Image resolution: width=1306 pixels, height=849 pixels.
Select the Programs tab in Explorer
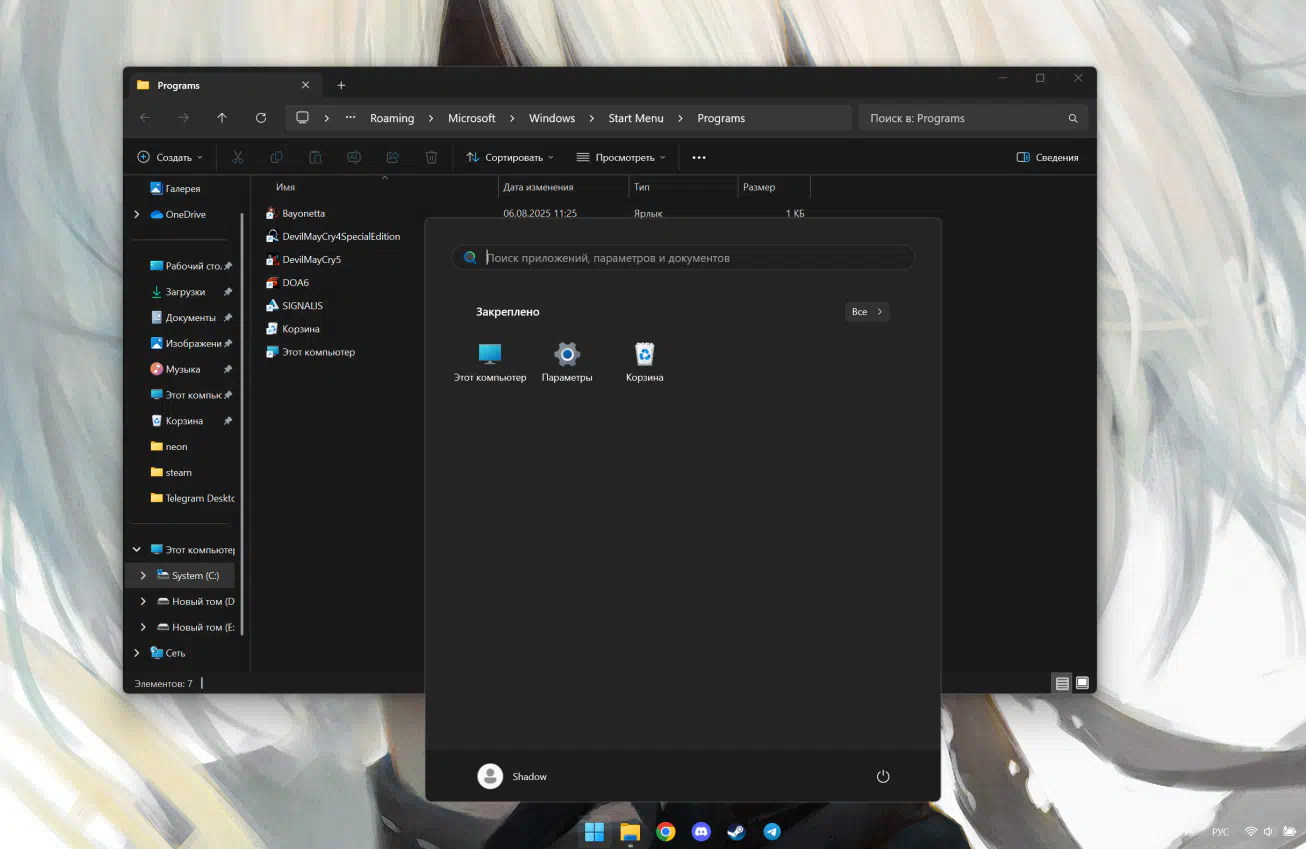coord(224,85)
